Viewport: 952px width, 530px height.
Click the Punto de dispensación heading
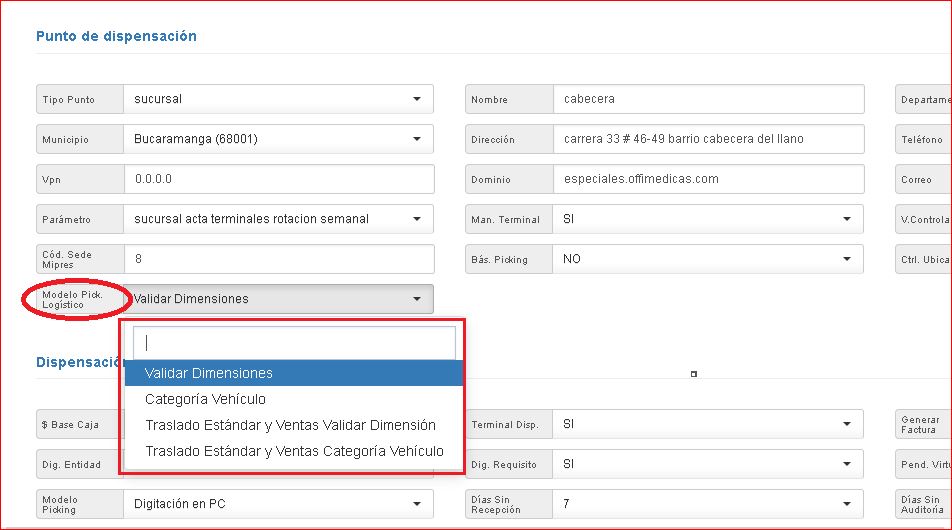click(116, 36)
